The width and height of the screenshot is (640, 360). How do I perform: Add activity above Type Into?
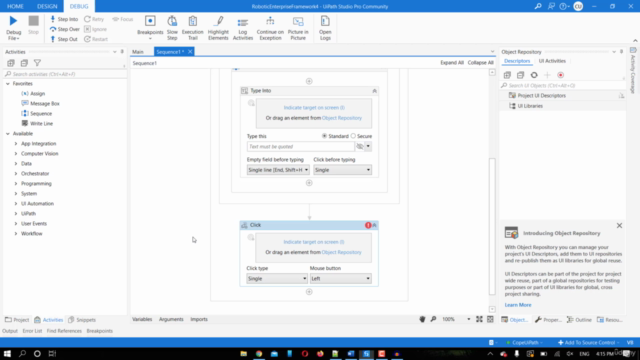pos(309,81)
